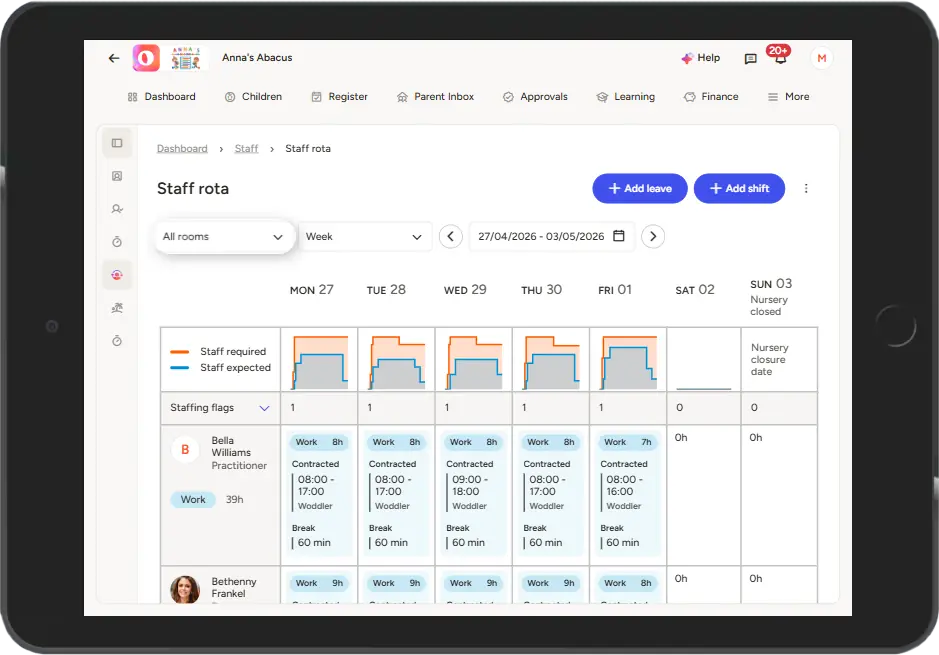Expand the Staffing flags row
This screenshot has height=655, width=939.
[265, 408]
